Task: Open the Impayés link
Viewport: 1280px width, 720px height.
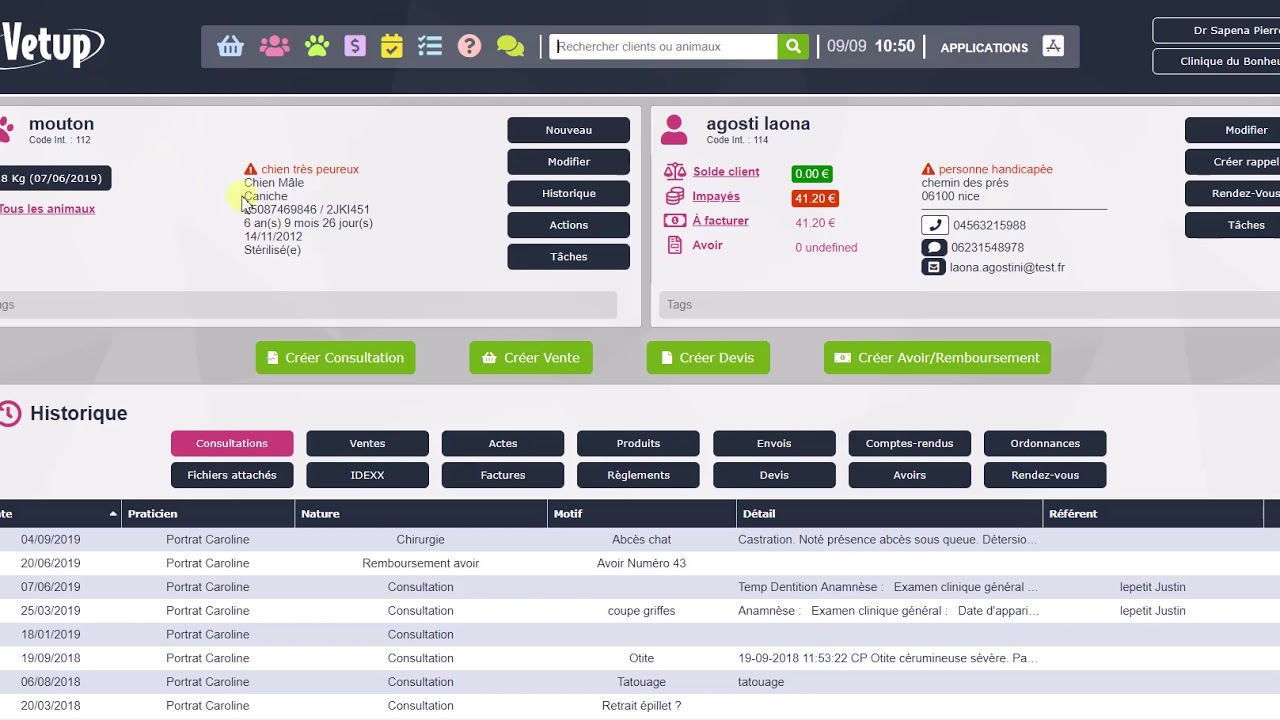Action: [x=716, y=197]
